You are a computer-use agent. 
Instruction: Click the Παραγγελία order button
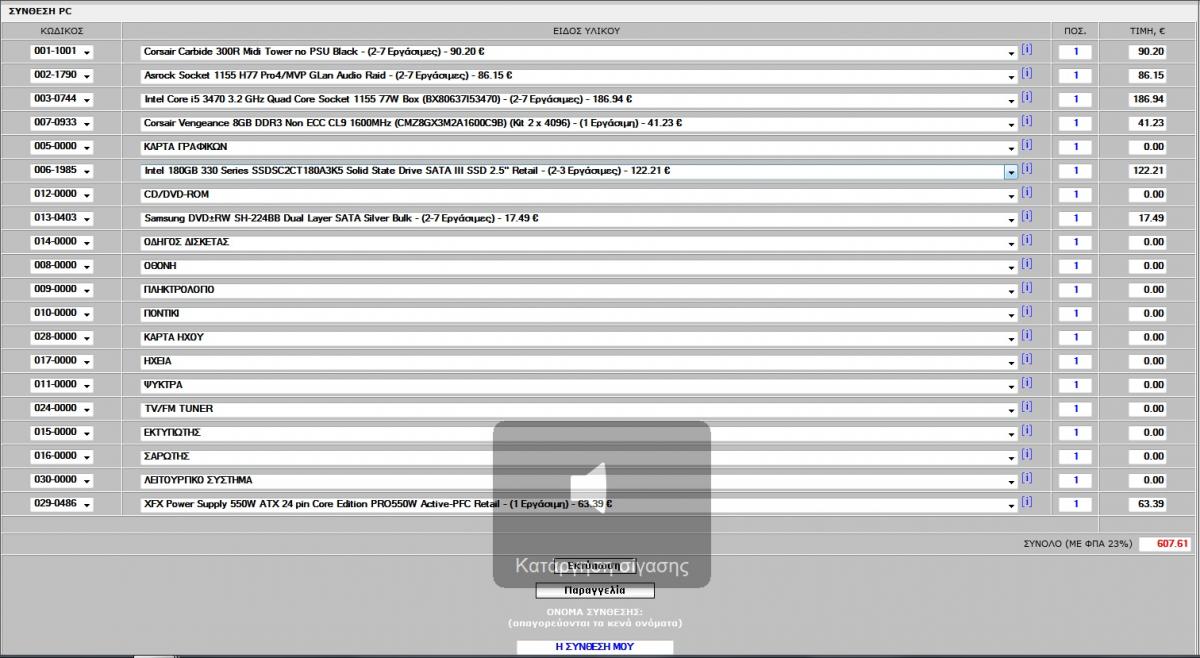(594, 591)
